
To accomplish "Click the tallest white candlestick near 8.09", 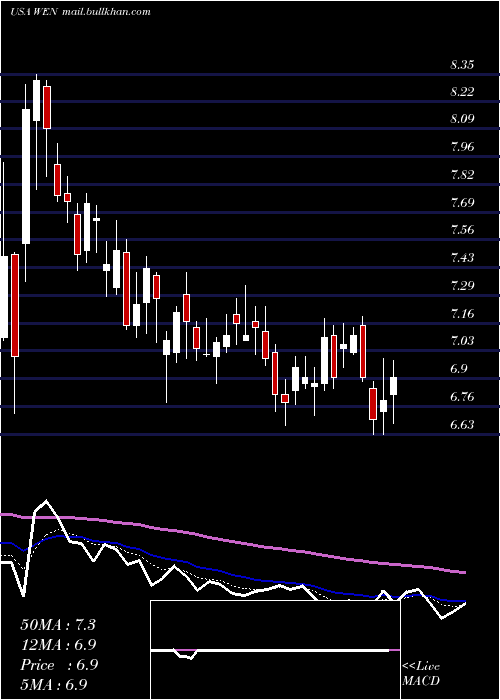I will click(26, 176).
